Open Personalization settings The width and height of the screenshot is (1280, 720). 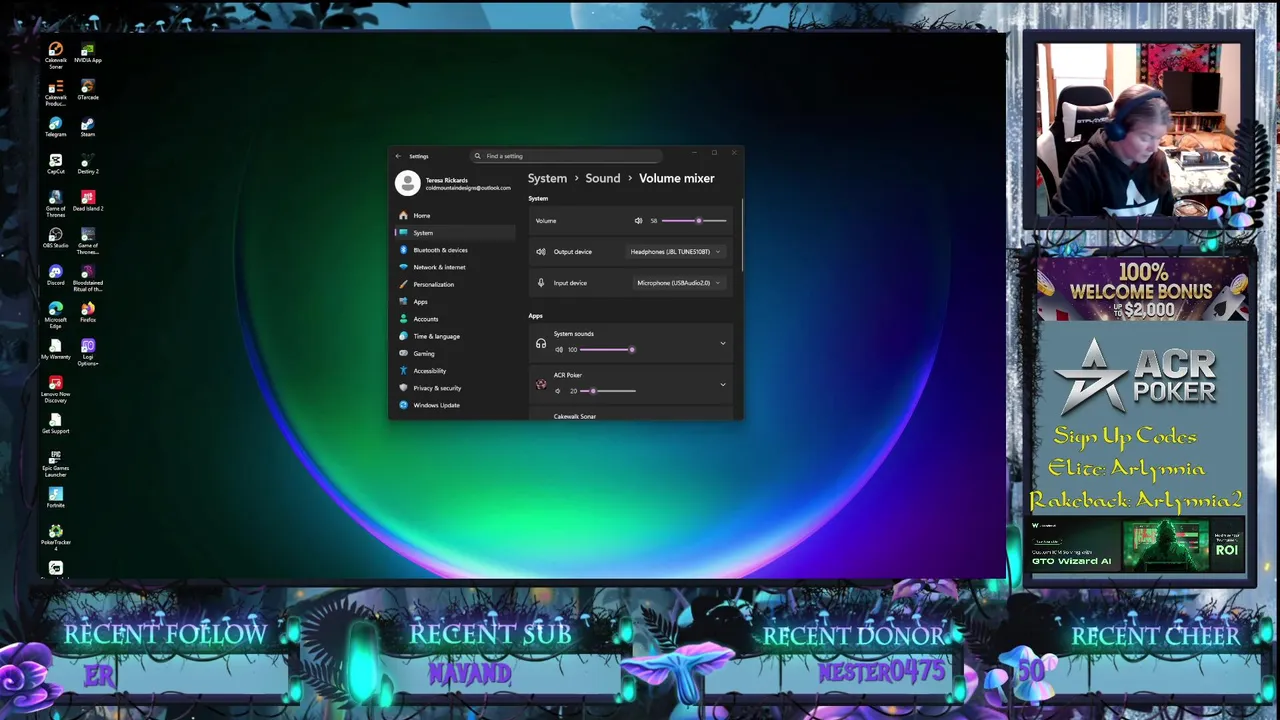click(x=455, y=285)
